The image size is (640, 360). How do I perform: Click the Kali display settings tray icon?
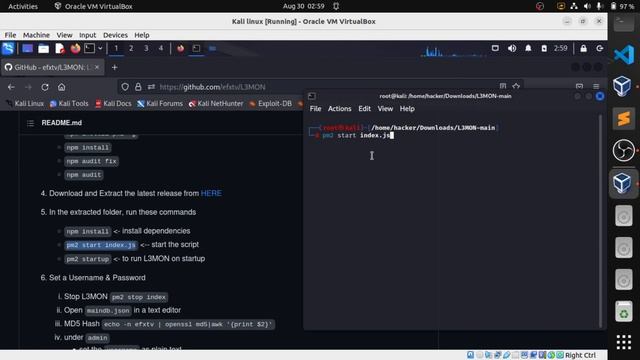click(495, 48)
